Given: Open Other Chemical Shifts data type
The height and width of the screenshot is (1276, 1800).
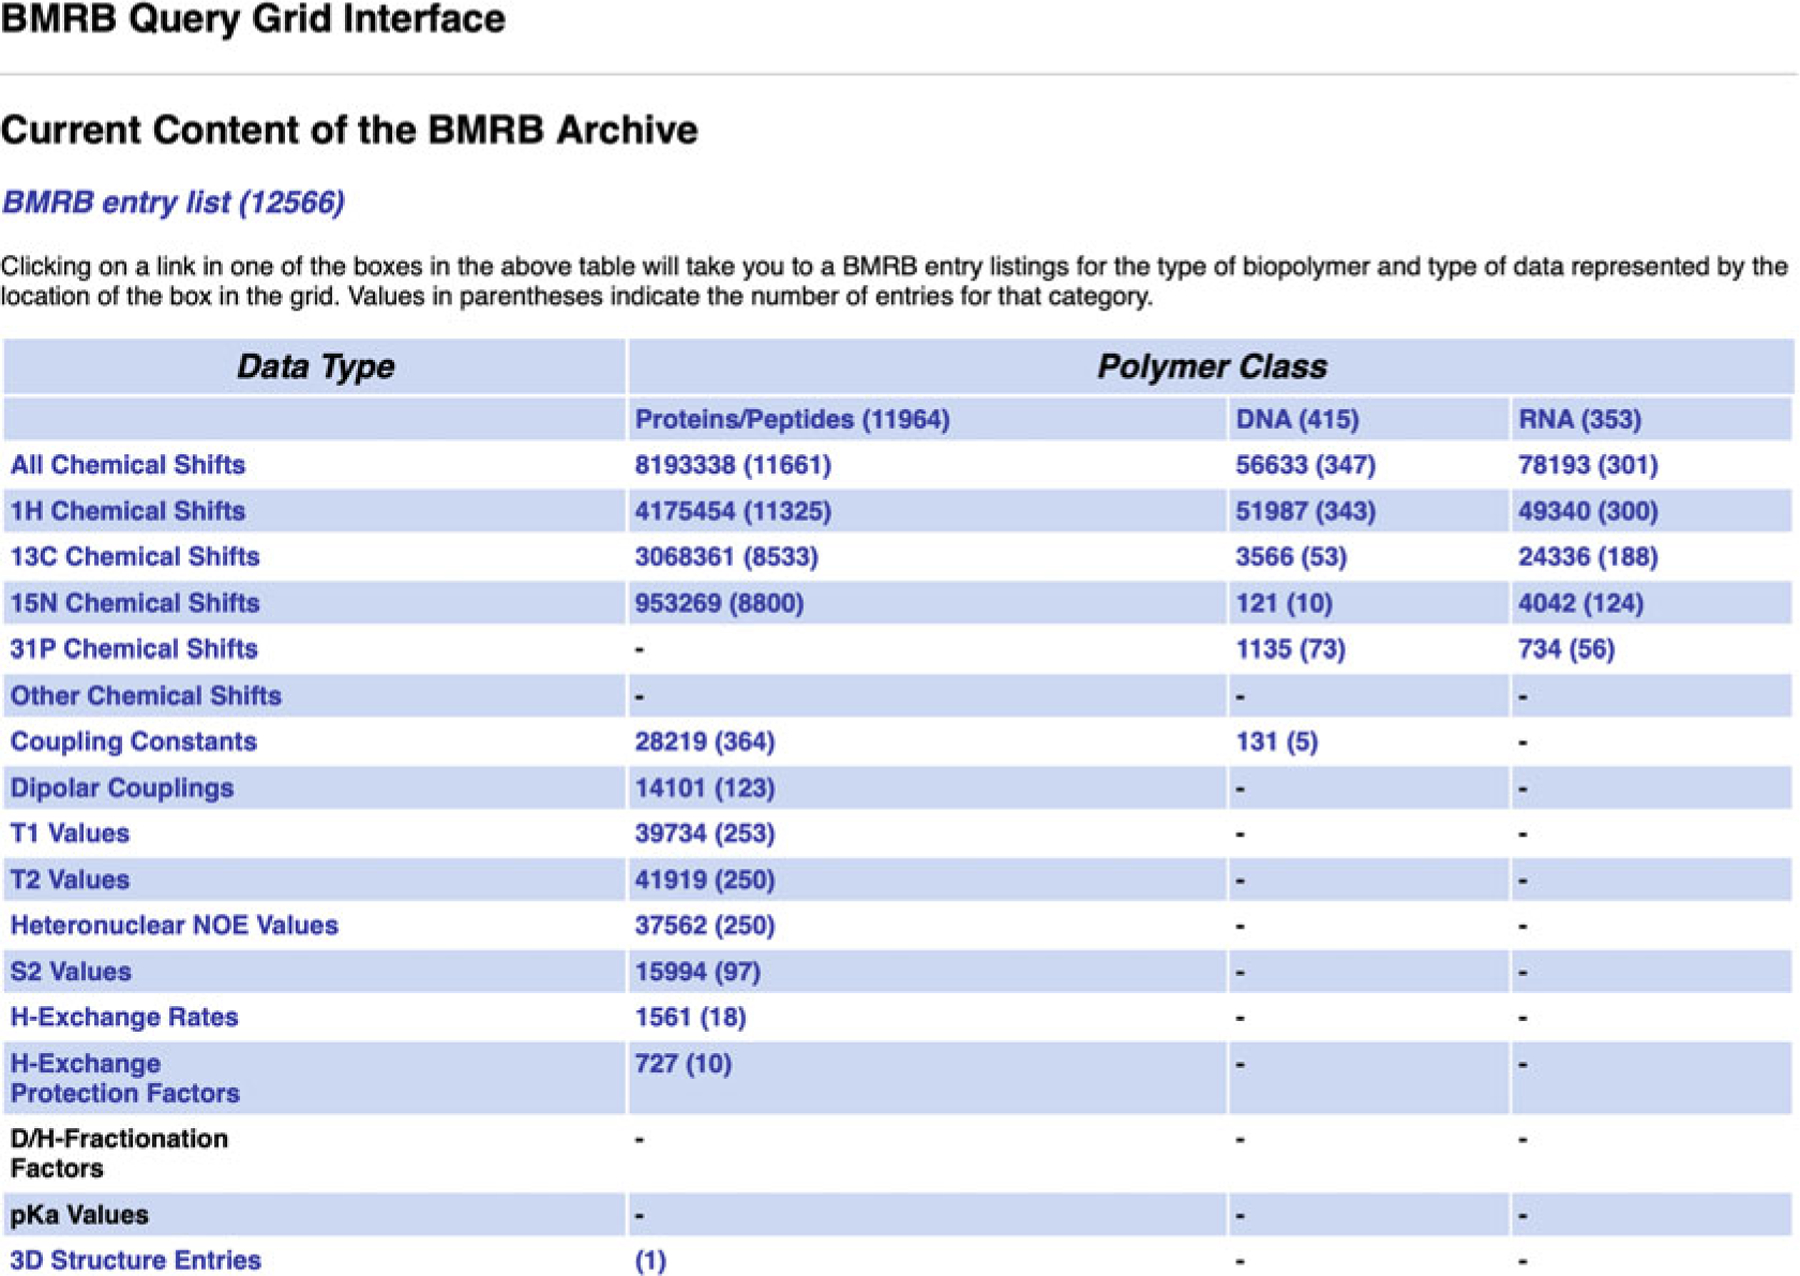Looking at the screenshot, I should click(146, 696).
